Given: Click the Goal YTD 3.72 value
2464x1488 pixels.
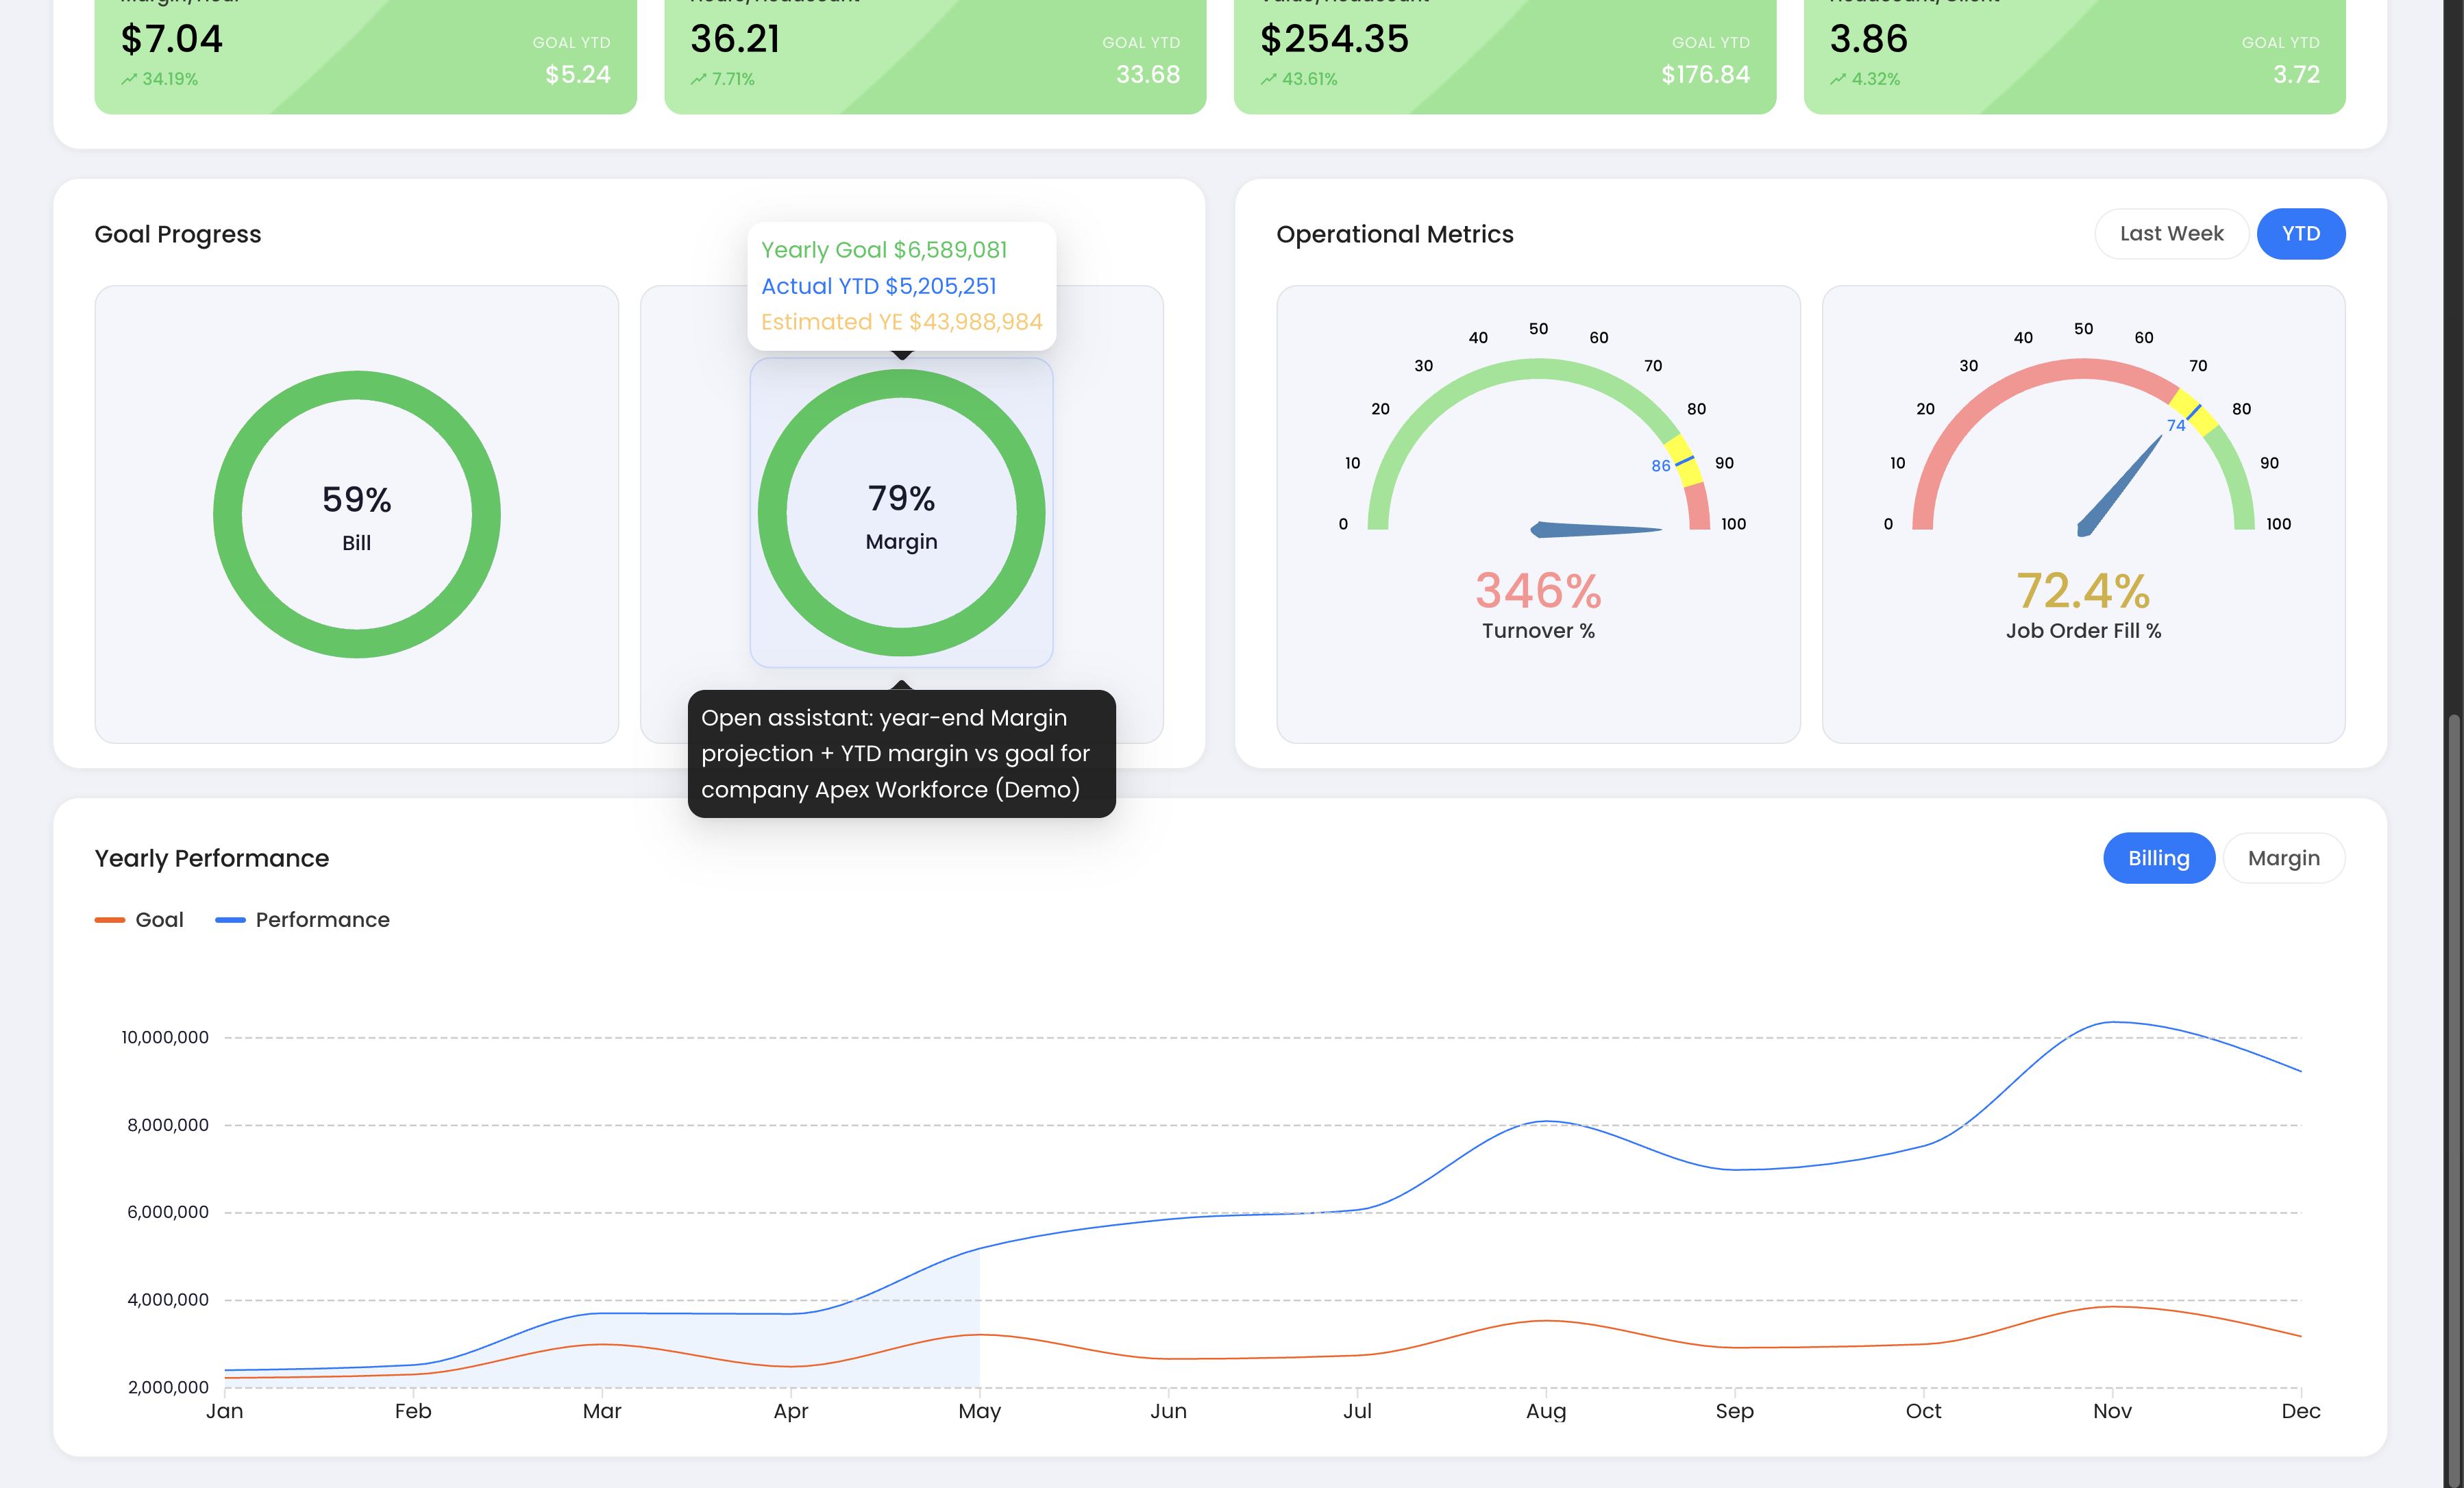Looking at the screenshot, I should [2296, 75].
